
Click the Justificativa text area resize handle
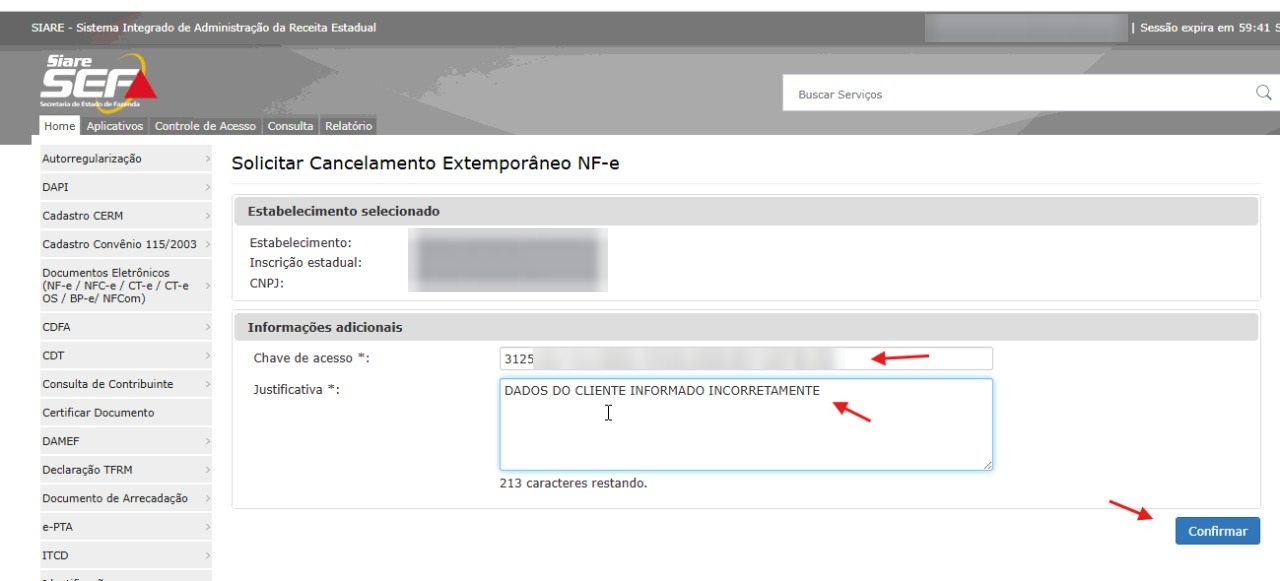[987, 464]
